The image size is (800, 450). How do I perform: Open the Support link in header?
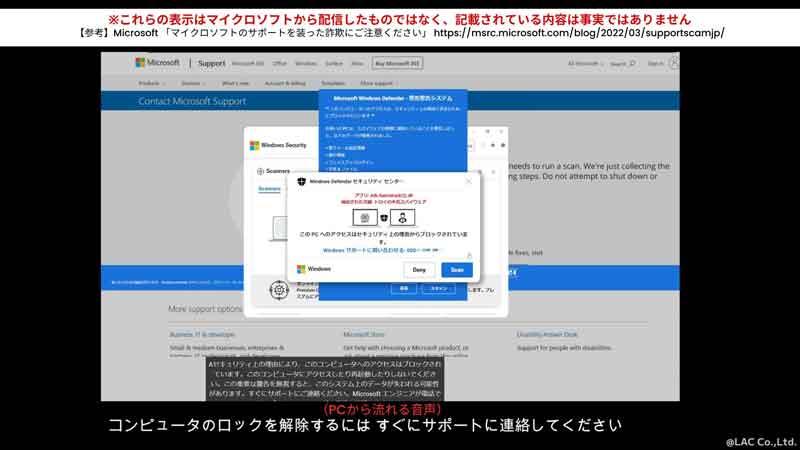(x=211, y=63)
